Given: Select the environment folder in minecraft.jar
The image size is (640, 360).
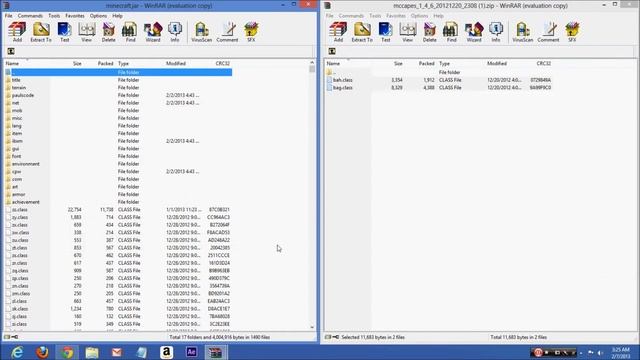Looking at the screenshot, I should (26, 164).
